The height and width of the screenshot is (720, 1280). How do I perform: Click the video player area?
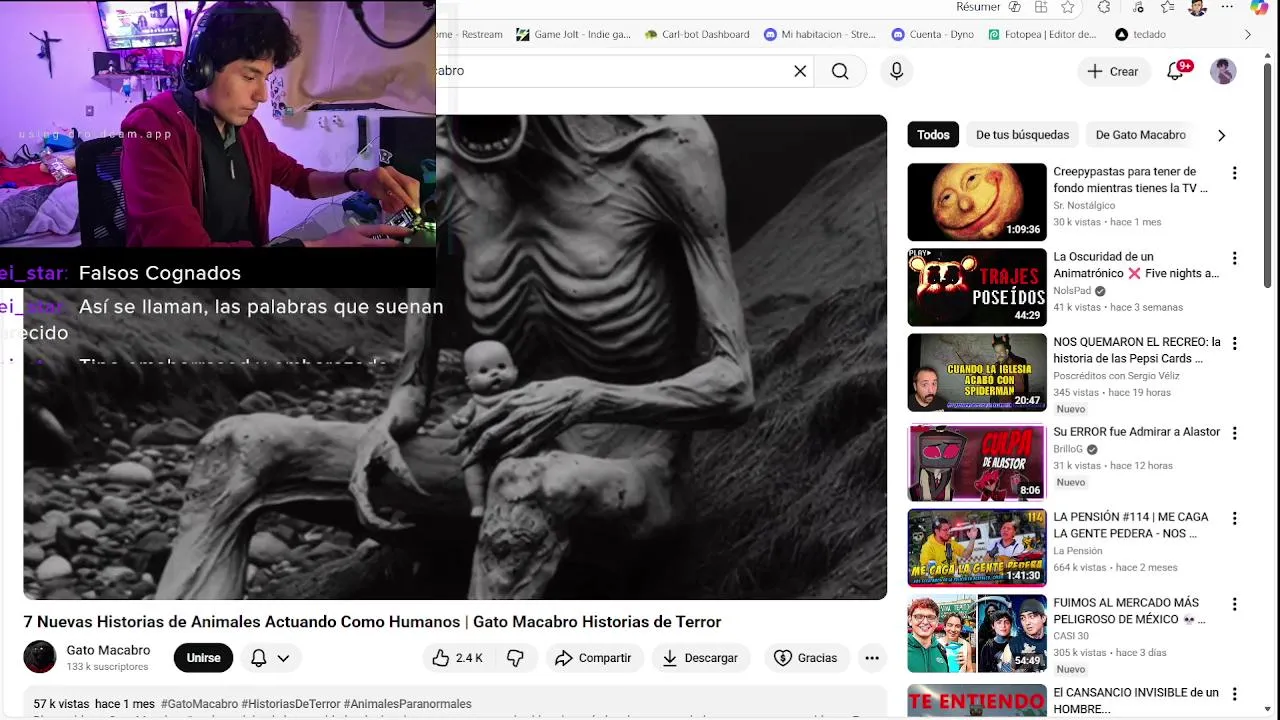[455, 357]
